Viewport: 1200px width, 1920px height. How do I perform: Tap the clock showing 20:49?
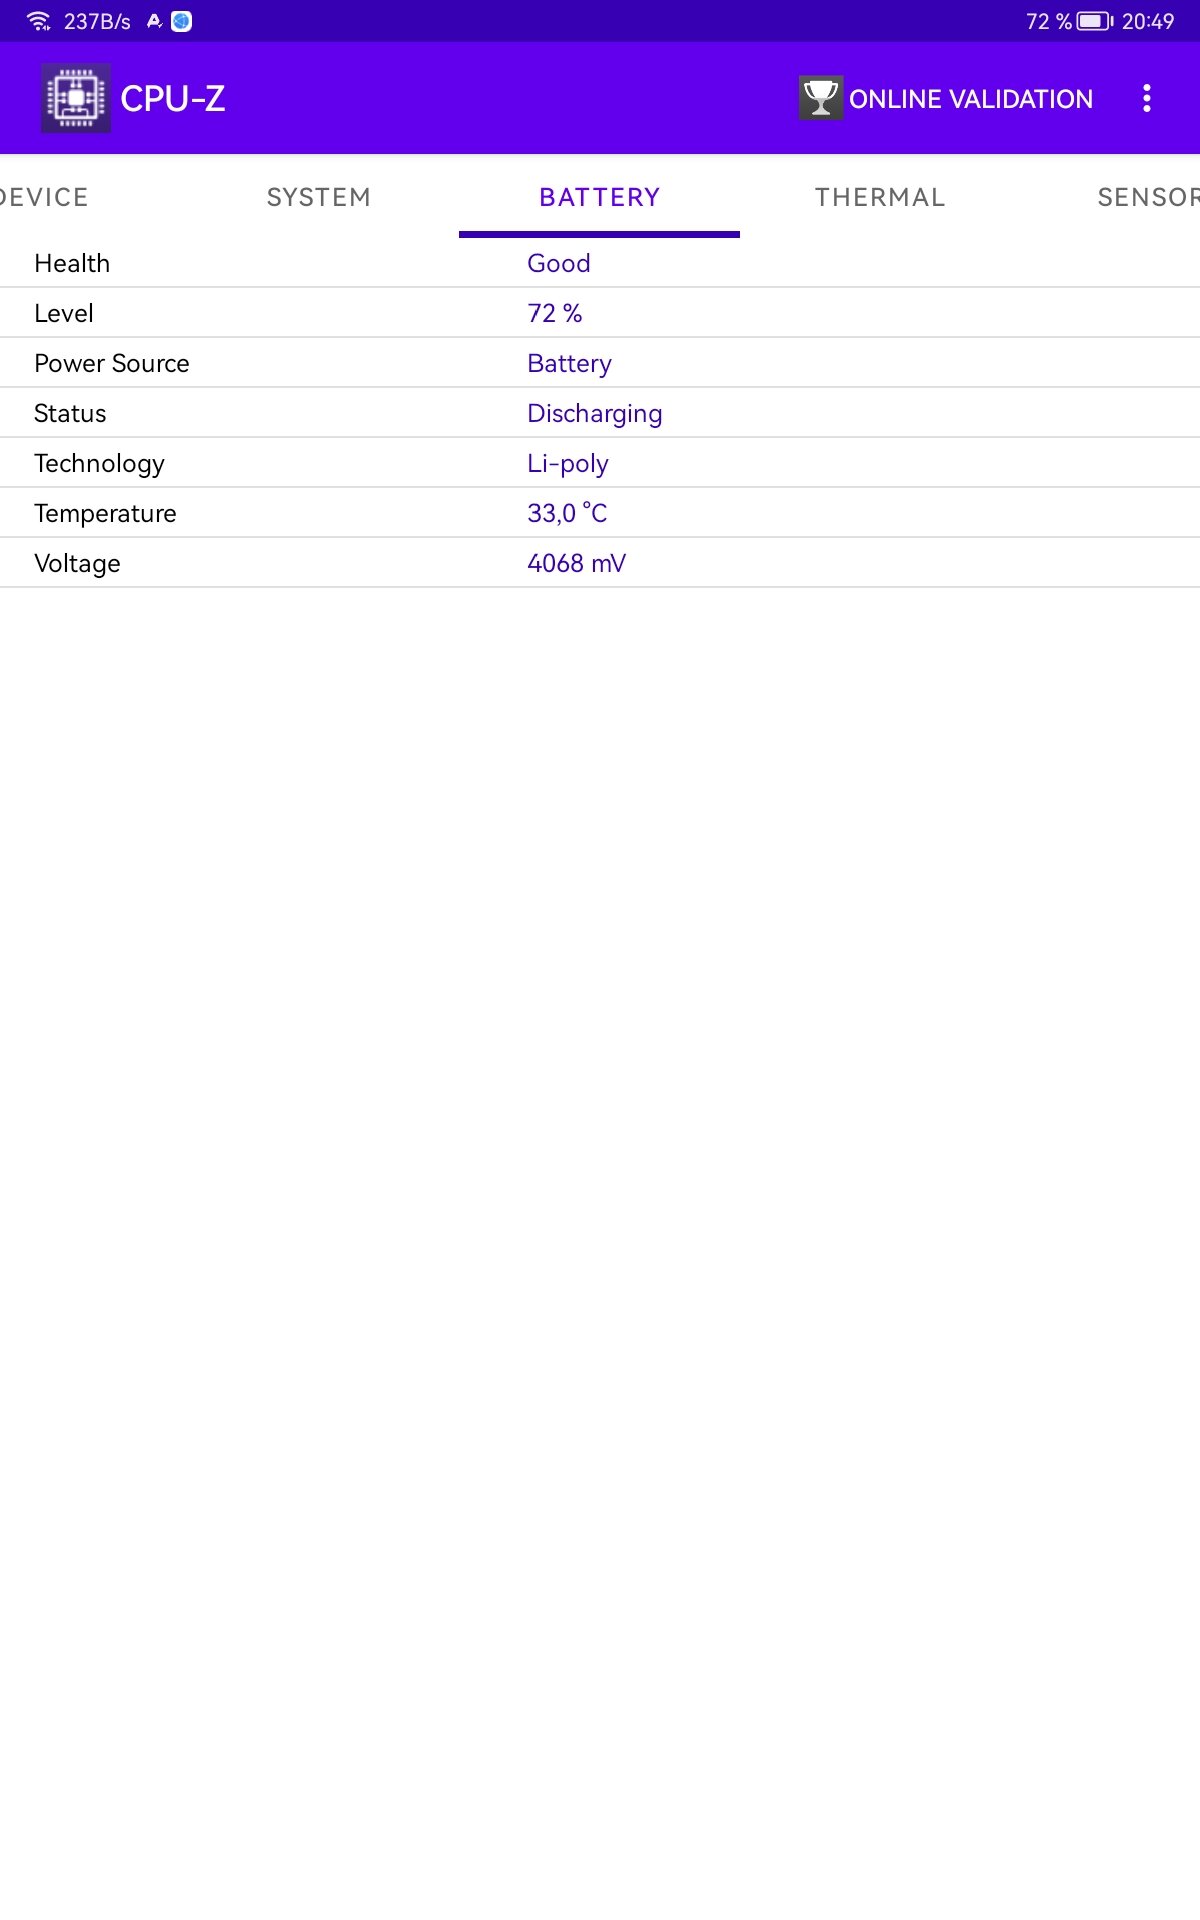[1147, 21]
